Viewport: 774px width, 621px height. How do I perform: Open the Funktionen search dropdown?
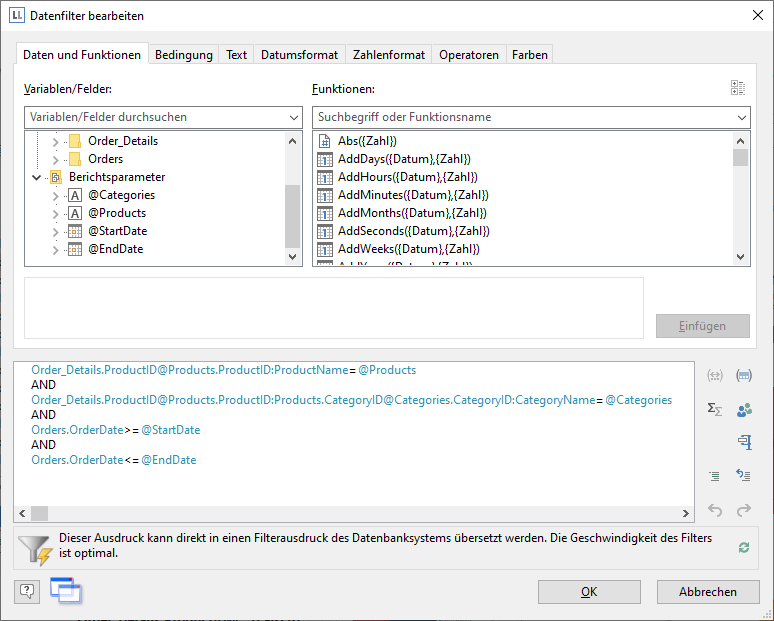(741, 117)
